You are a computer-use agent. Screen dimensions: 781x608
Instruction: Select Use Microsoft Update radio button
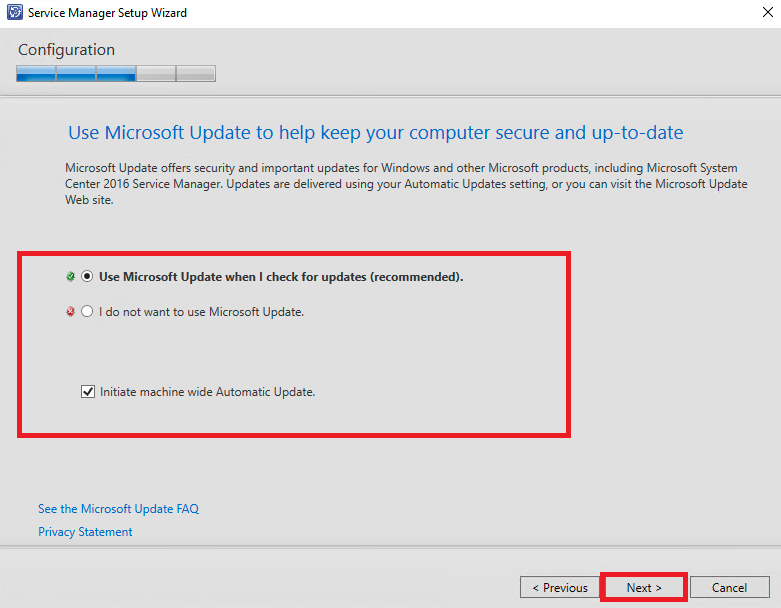point(87,276)
